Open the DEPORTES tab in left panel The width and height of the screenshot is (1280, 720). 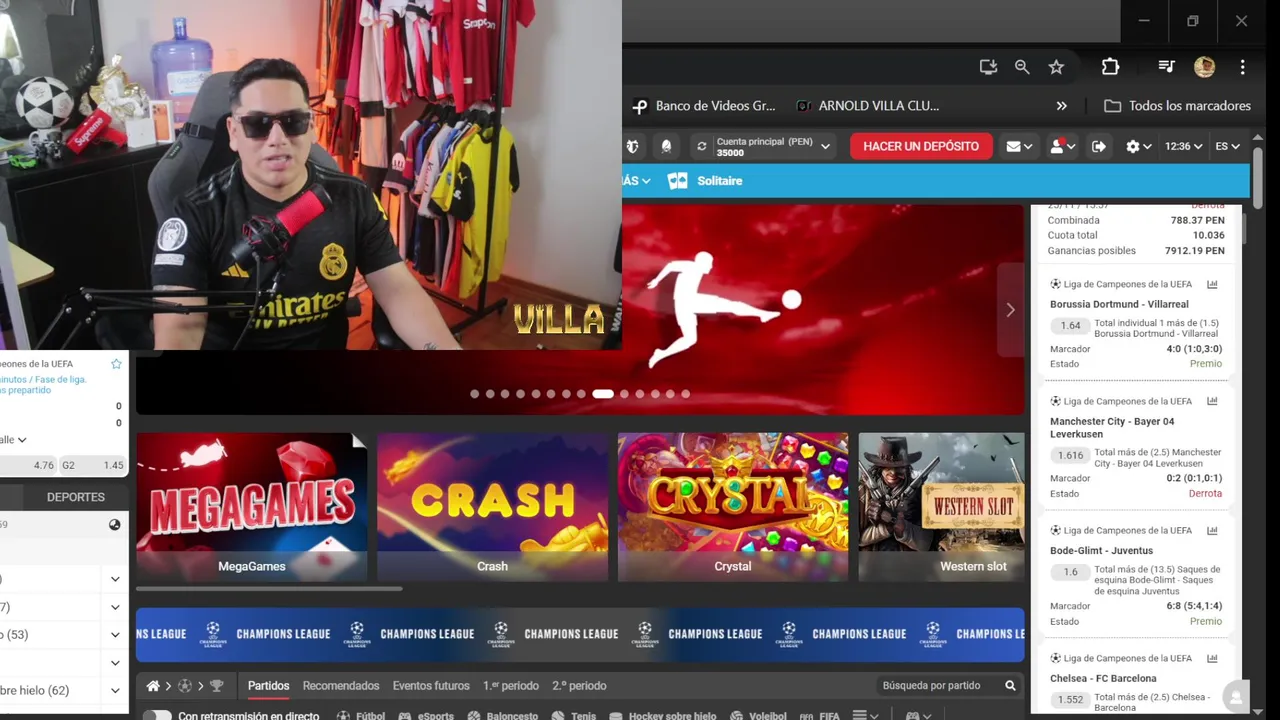click(76, 497)
